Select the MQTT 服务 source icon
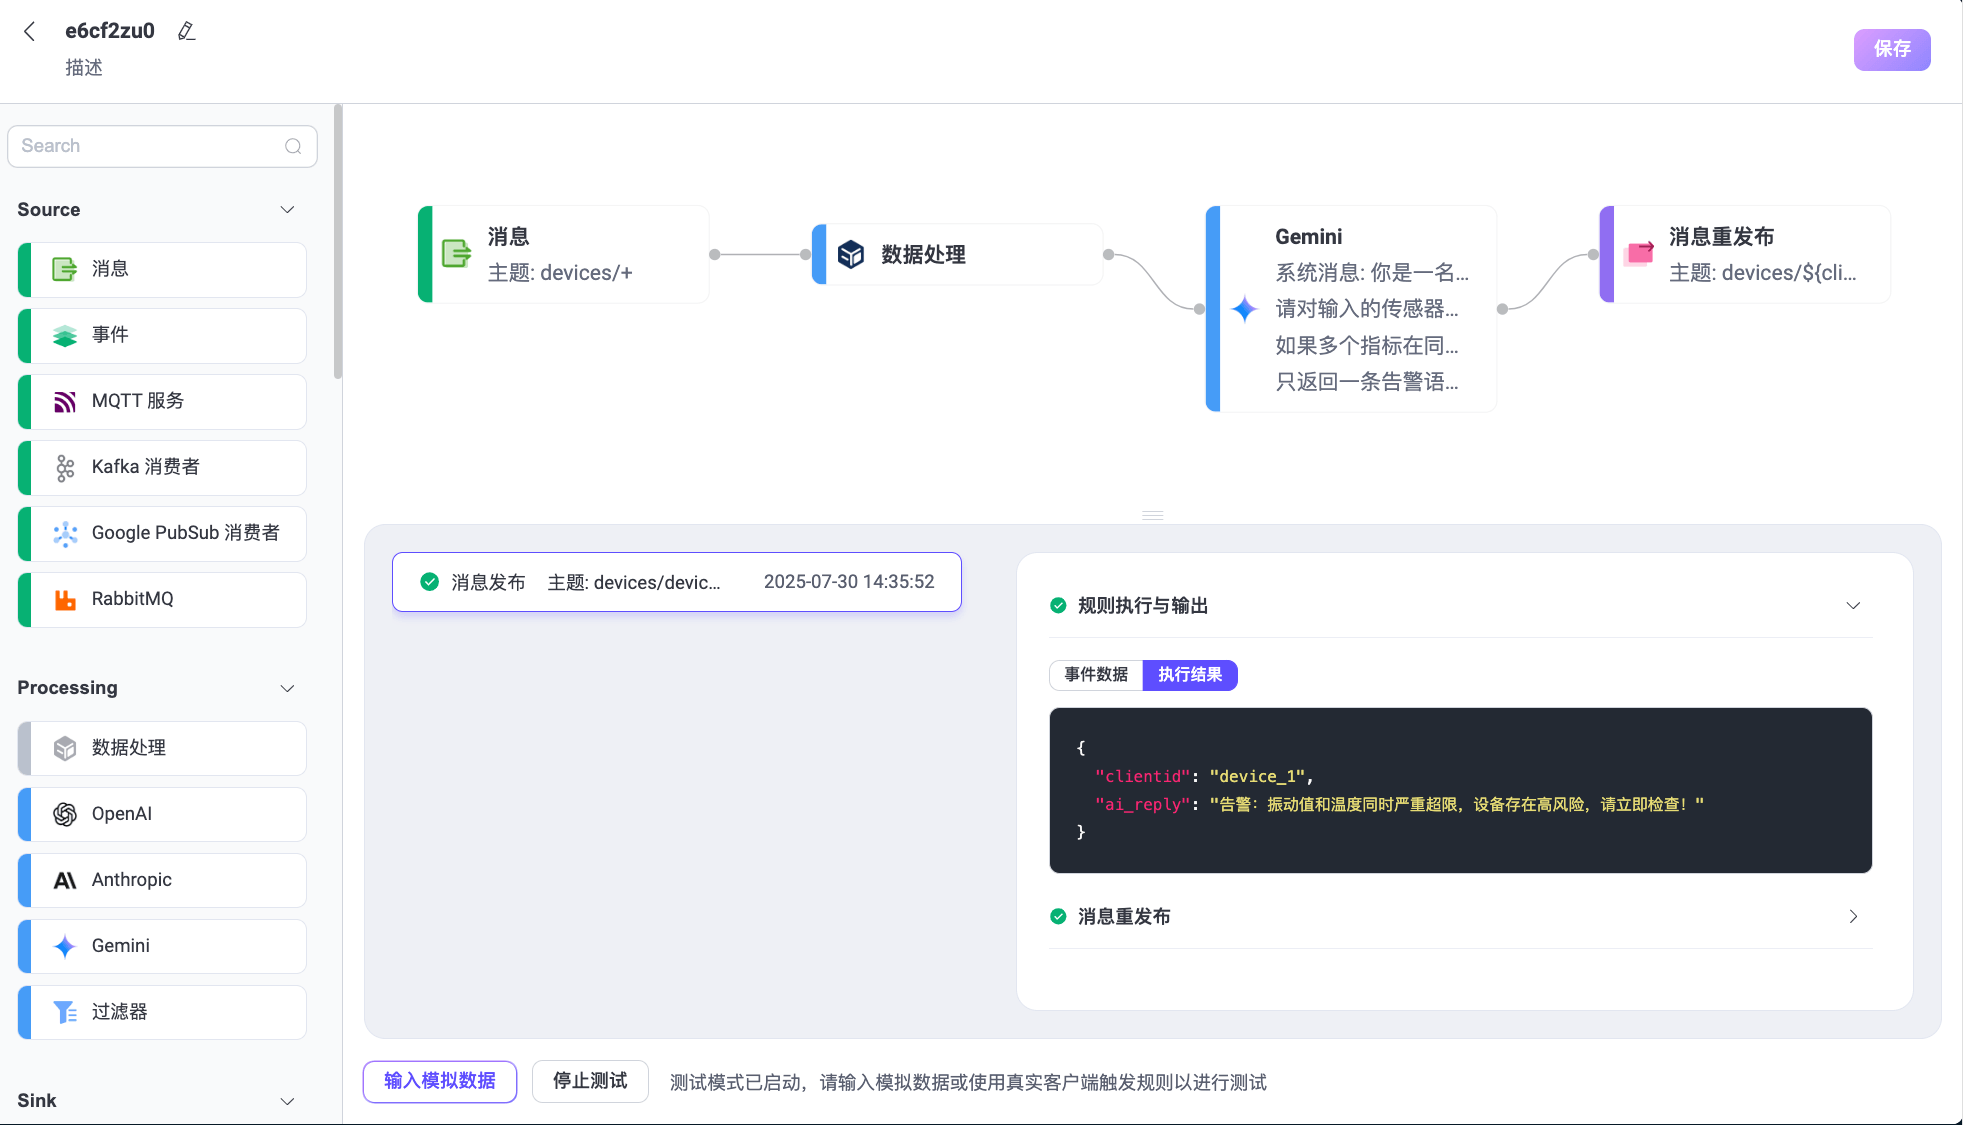 tap(64, 401)
